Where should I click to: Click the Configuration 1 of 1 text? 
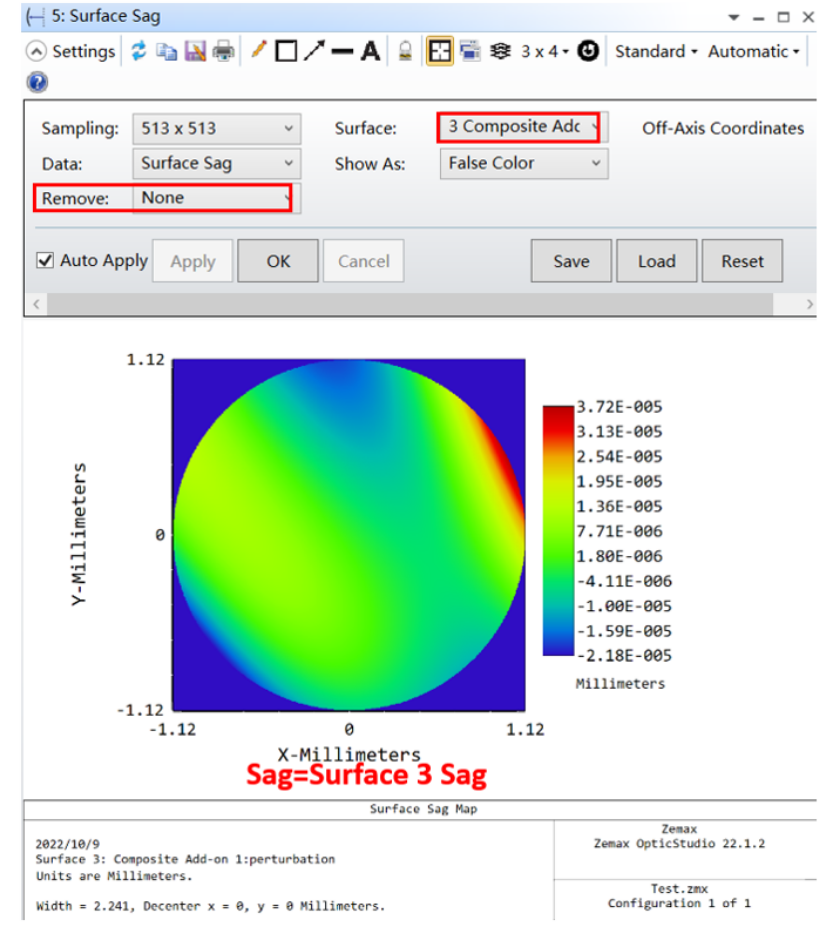coord(679,903)
